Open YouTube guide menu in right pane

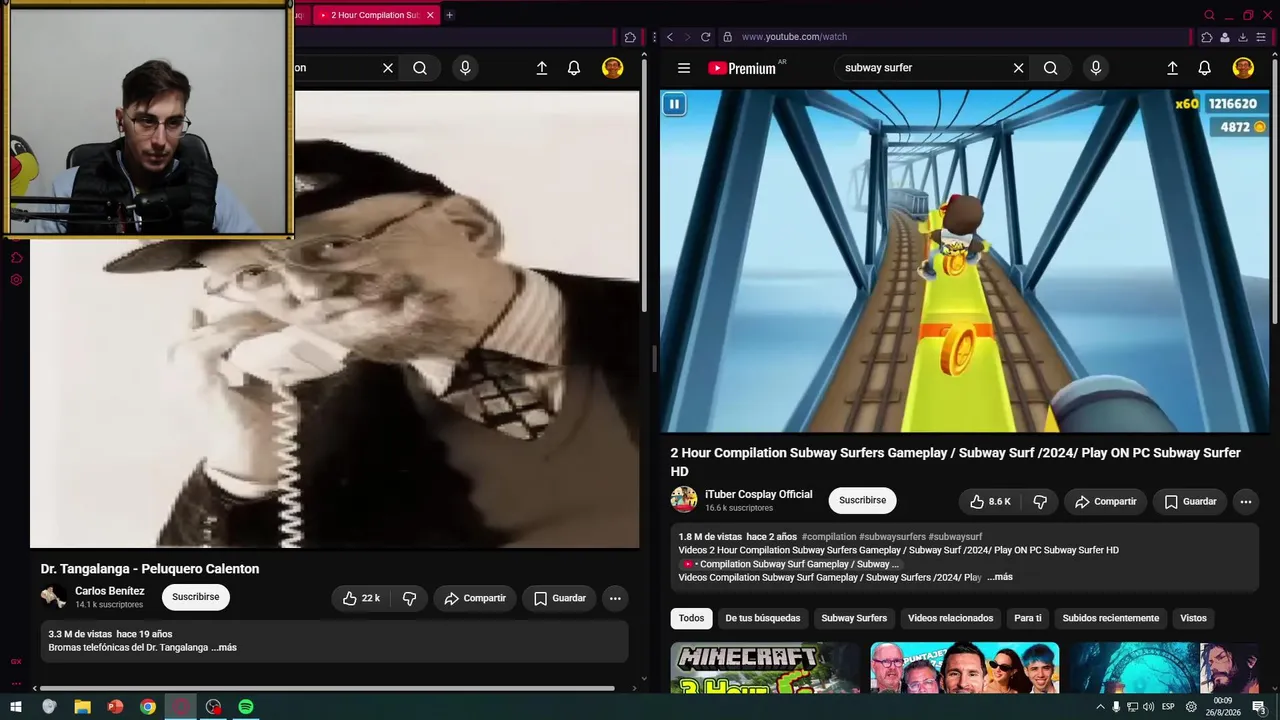tap(684, 68)
